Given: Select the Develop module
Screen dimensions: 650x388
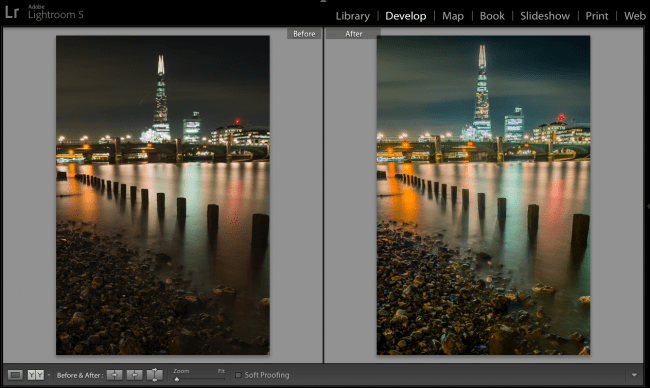Looking at the screenshot, I should 405,16.
